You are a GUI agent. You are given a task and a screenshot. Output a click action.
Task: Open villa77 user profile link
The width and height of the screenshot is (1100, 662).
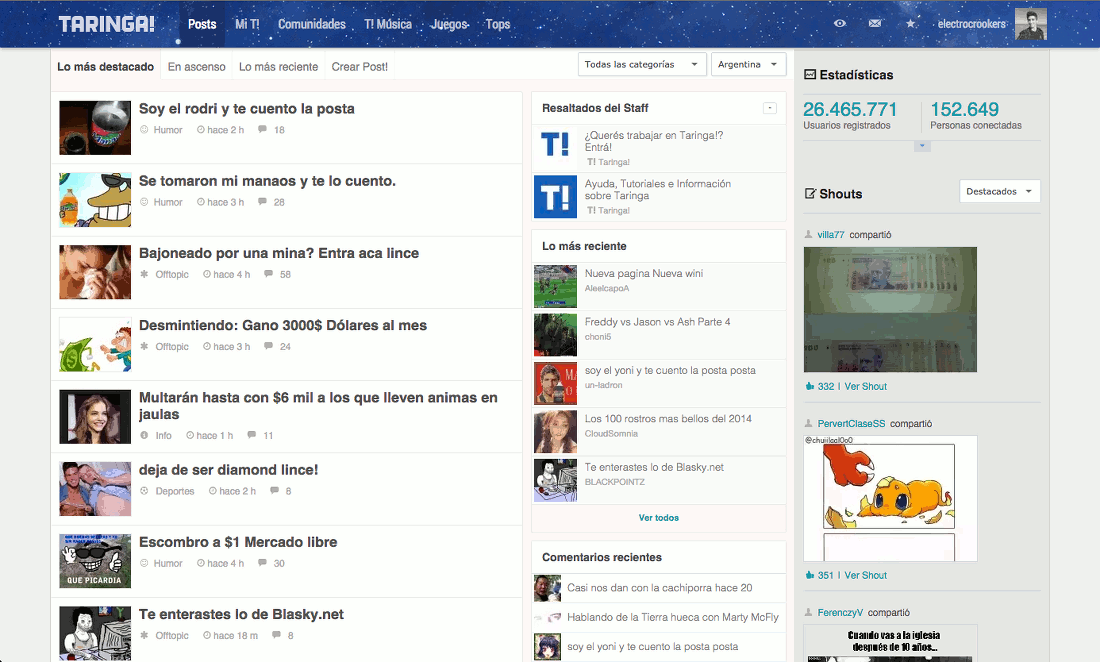point(831,234)
